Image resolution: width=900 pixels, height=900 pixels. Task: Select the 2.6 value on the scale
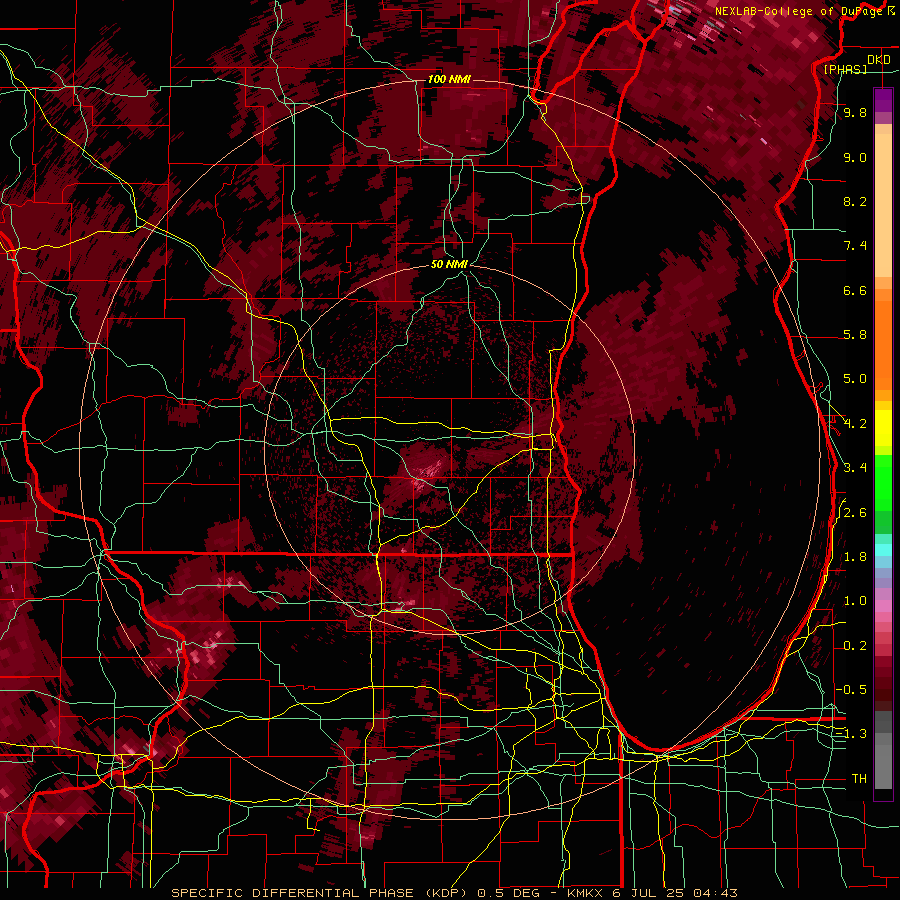(855, 513)
